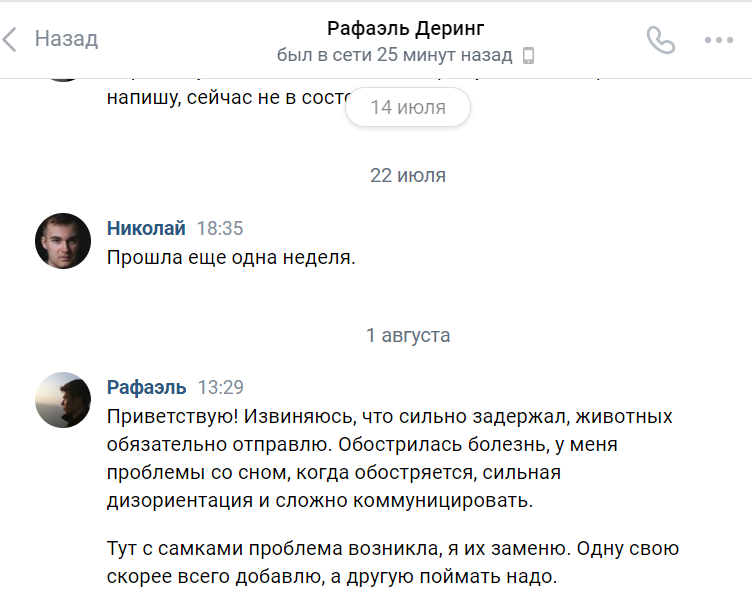Click the back chevron arrow icon

tap(10, 40)
